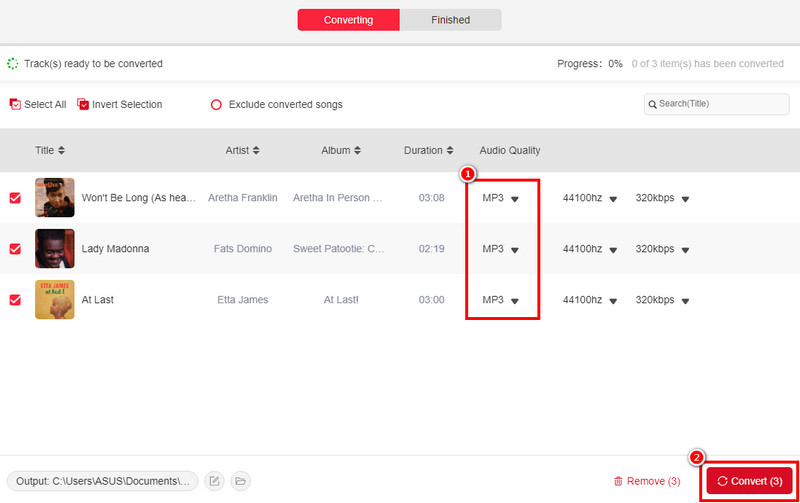Click the Aretha In Person album text
The width and height of the screenshot is (800, 503).
coord(338,197)
